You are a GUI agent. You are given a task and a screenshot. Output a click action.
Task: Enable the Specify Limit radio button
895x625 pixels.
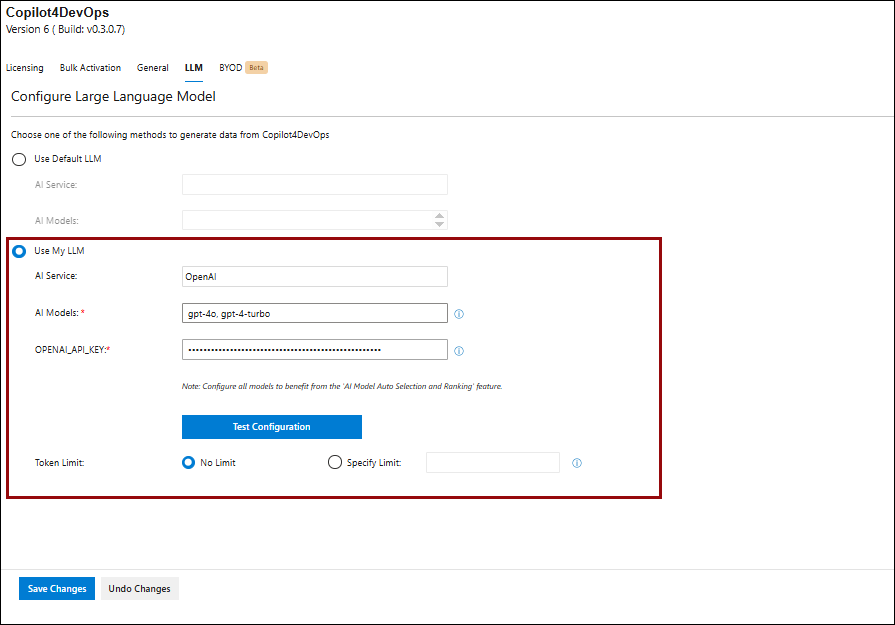[335, 463]
